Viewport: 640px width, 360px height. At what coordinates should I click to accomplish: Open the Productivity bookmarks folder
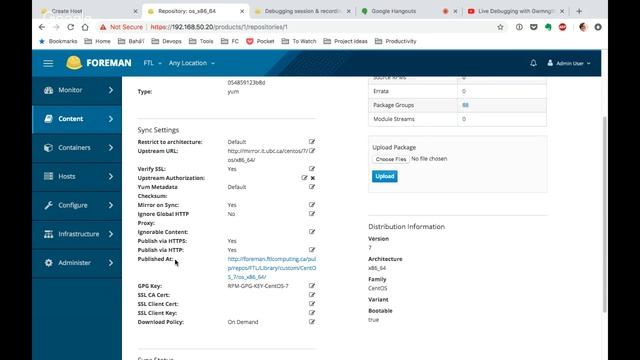(395, 41)
